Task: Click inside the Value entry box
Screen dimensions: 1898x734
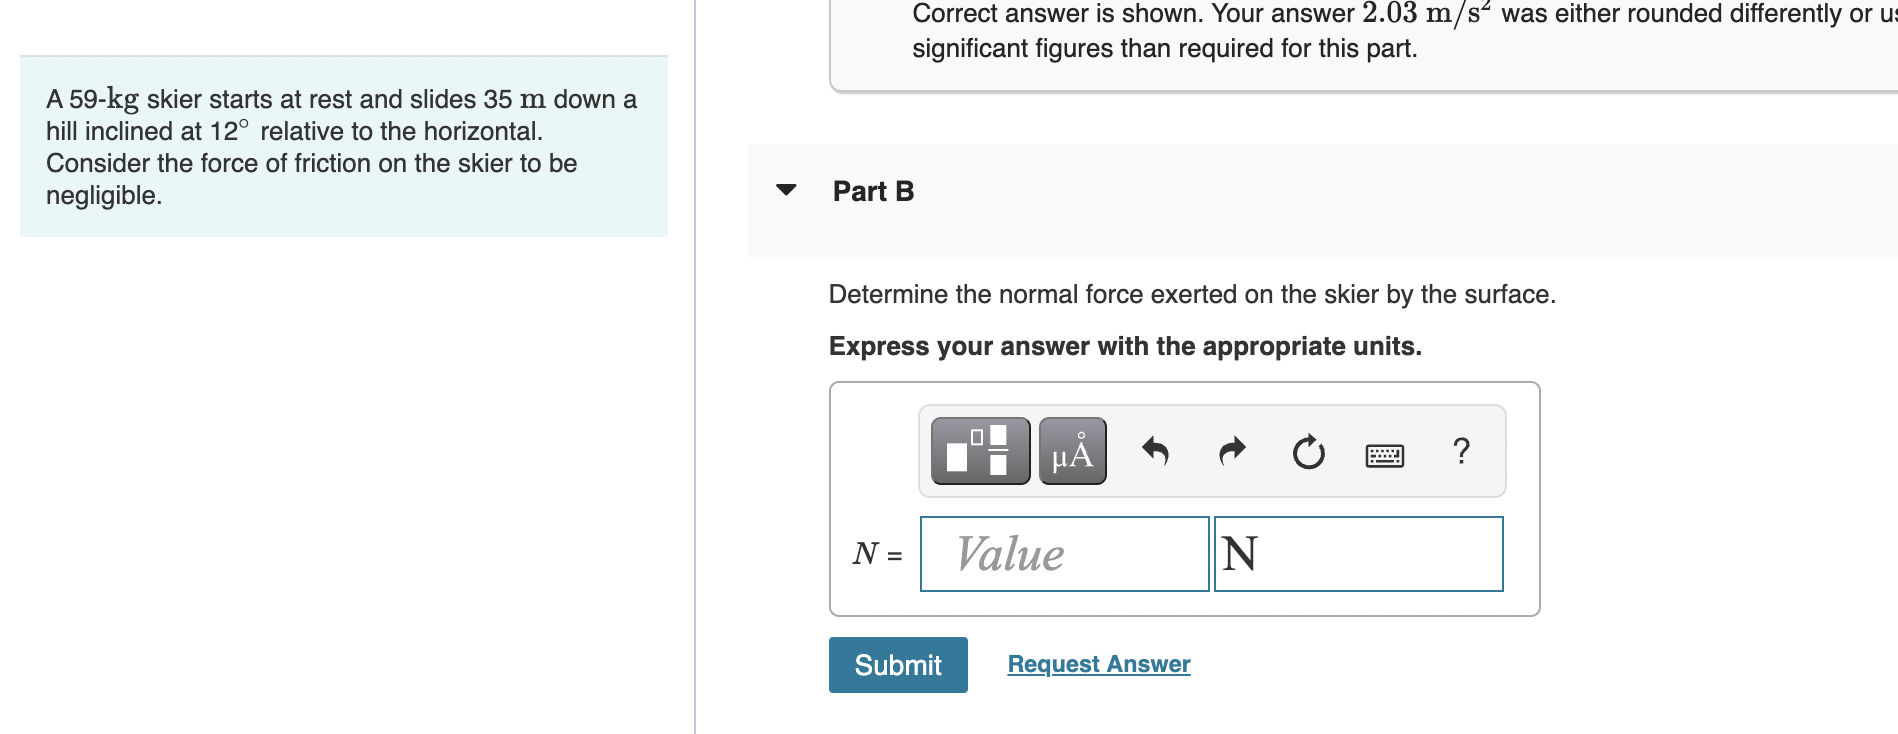Action: (x=1063, y=554)
